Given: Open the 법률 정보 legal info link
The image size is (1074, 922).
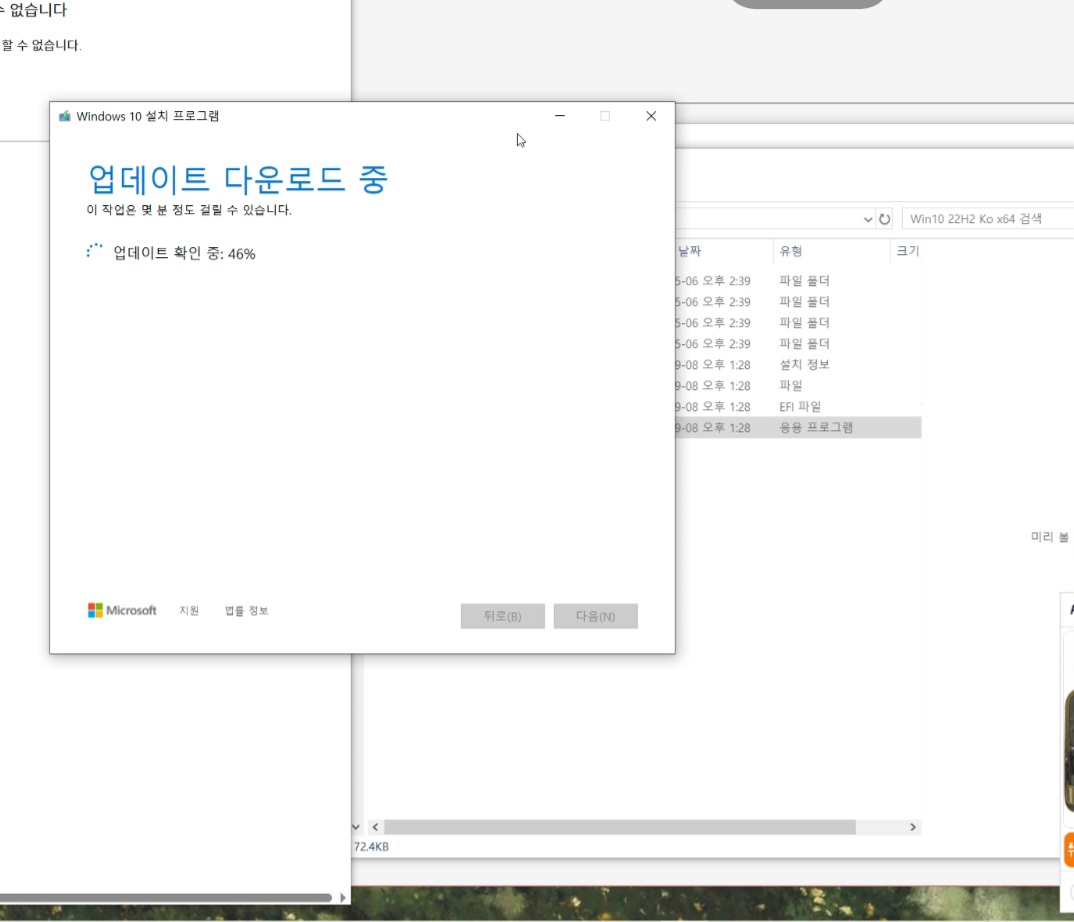Looking at the screenshot, I should (247, 610).
